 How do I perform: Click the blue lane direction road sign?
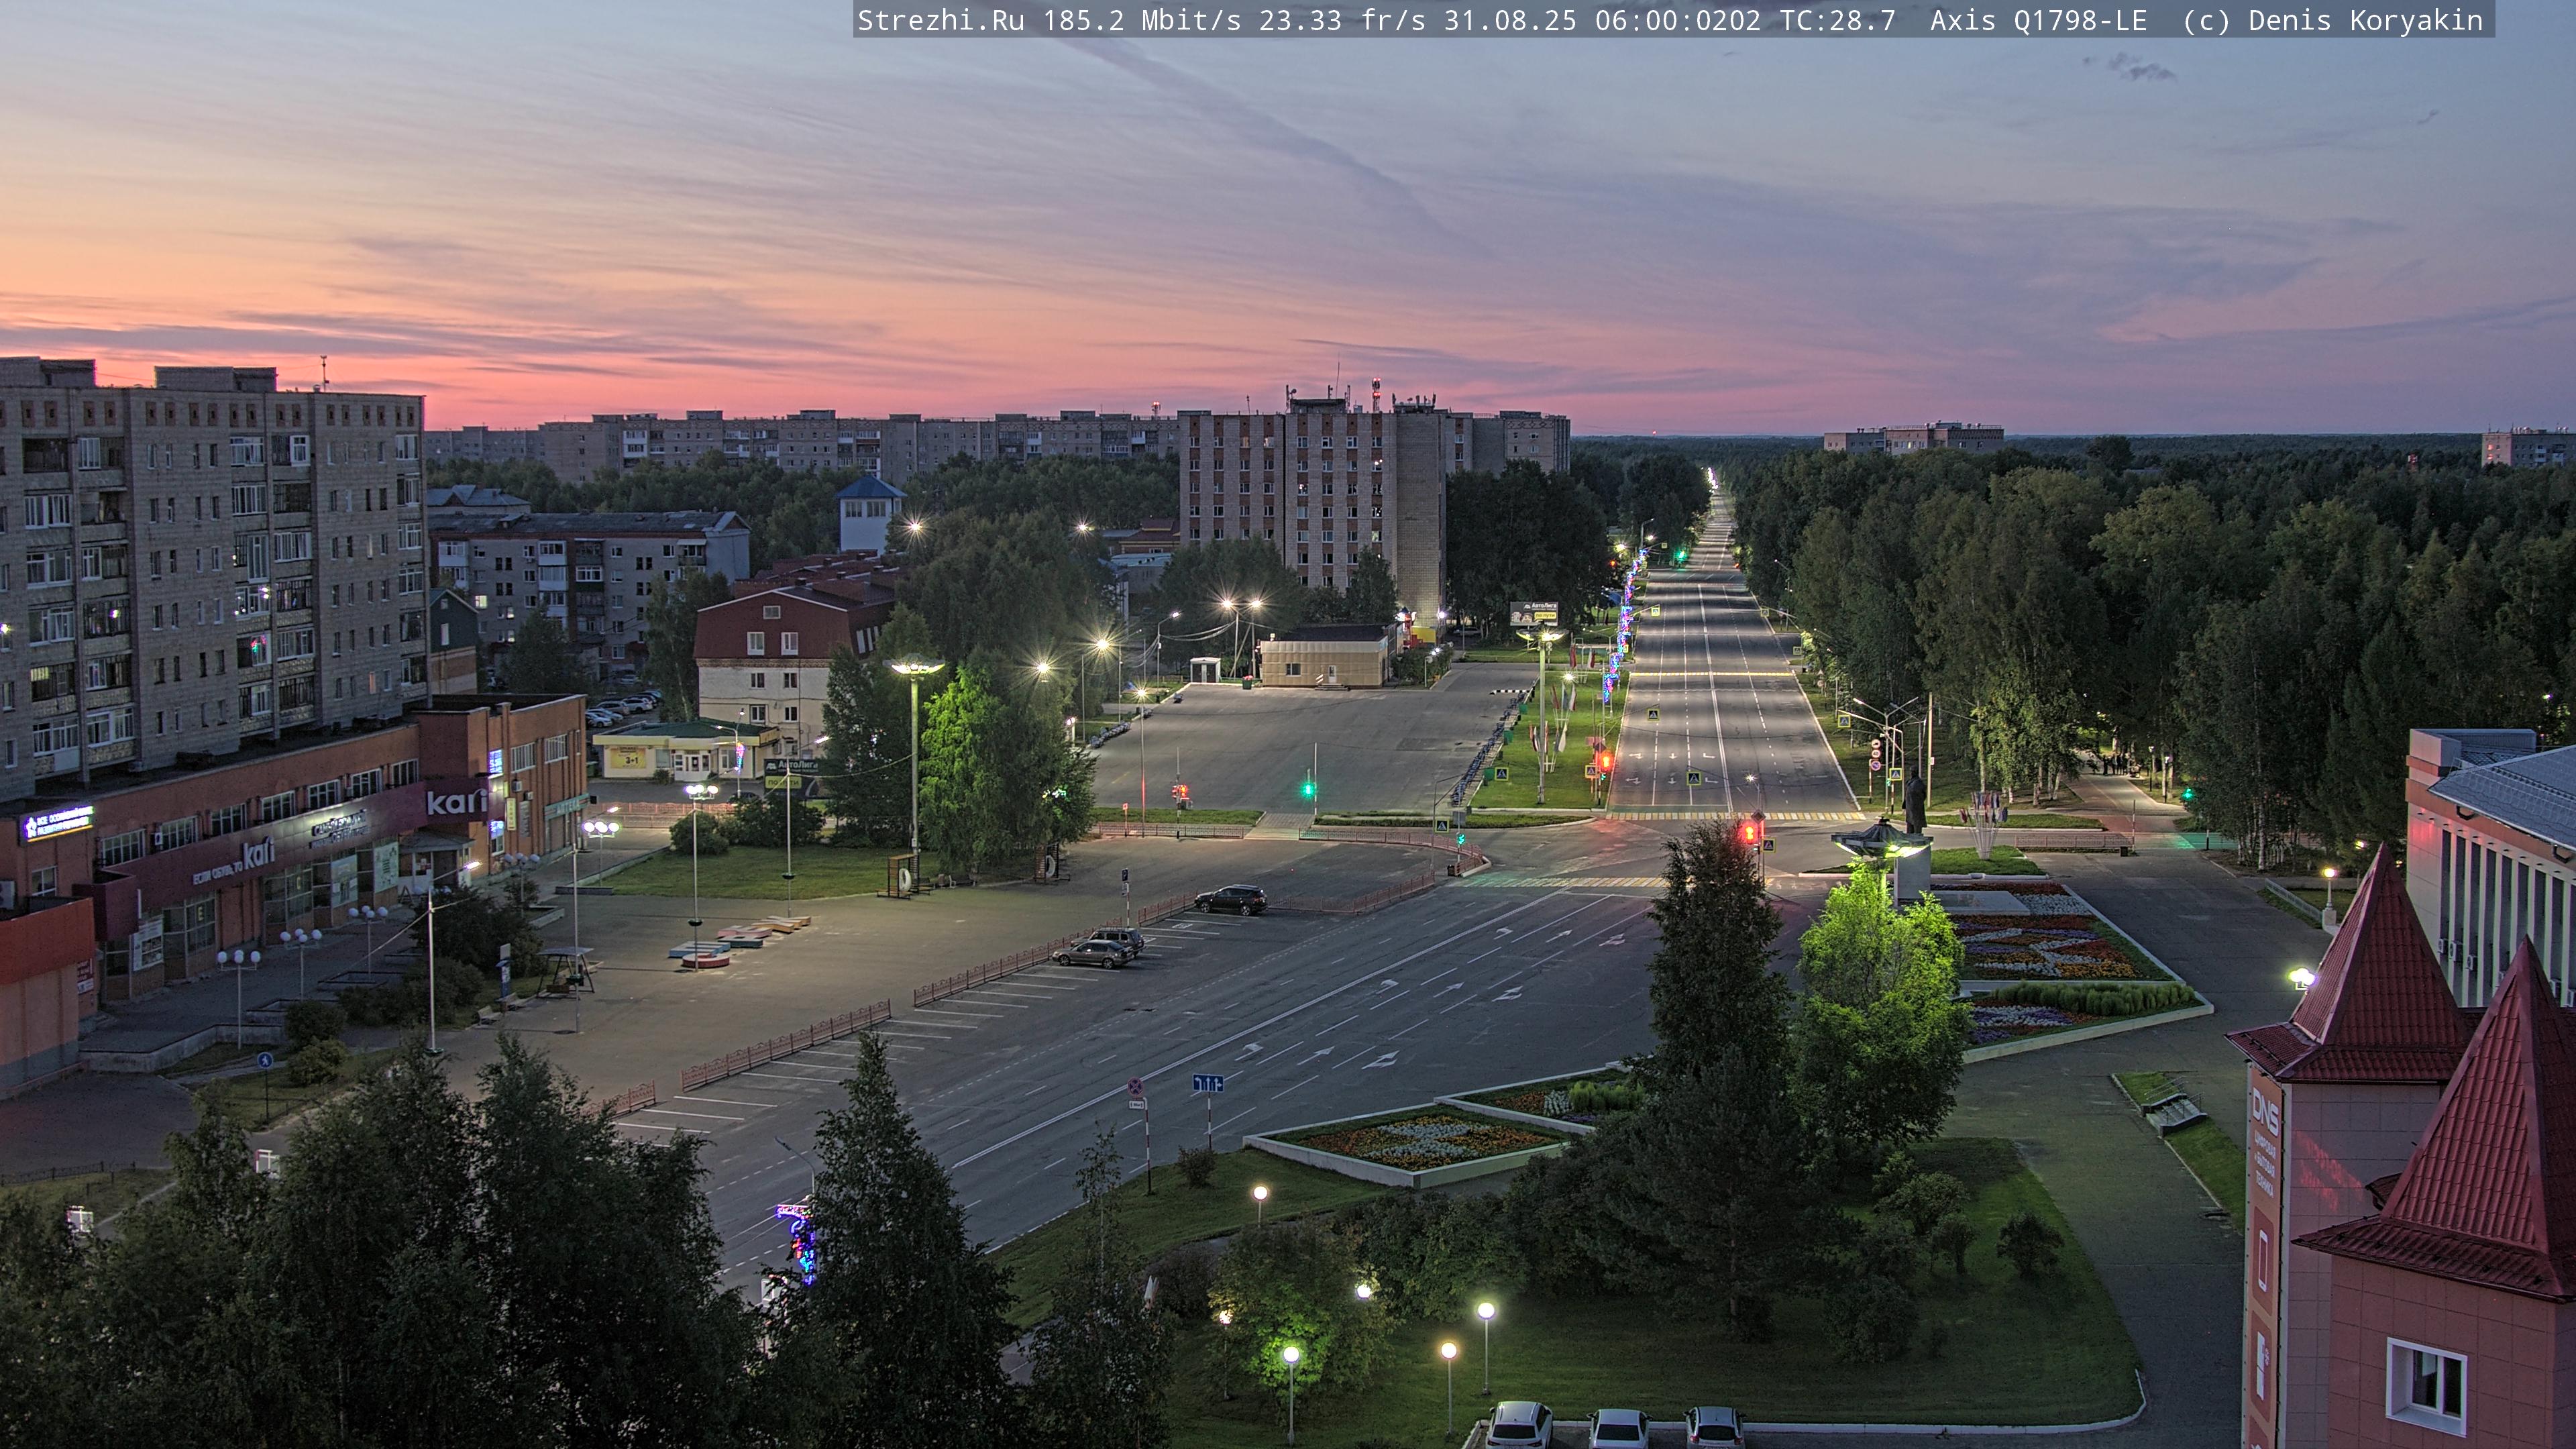[1207, 1083]
